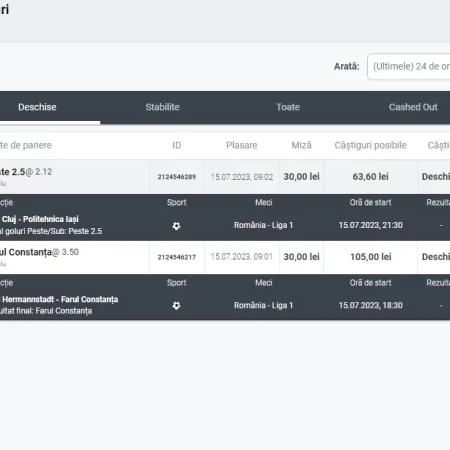
Task: Click the Câștiguri posibile column header
Action: [370, 145]
